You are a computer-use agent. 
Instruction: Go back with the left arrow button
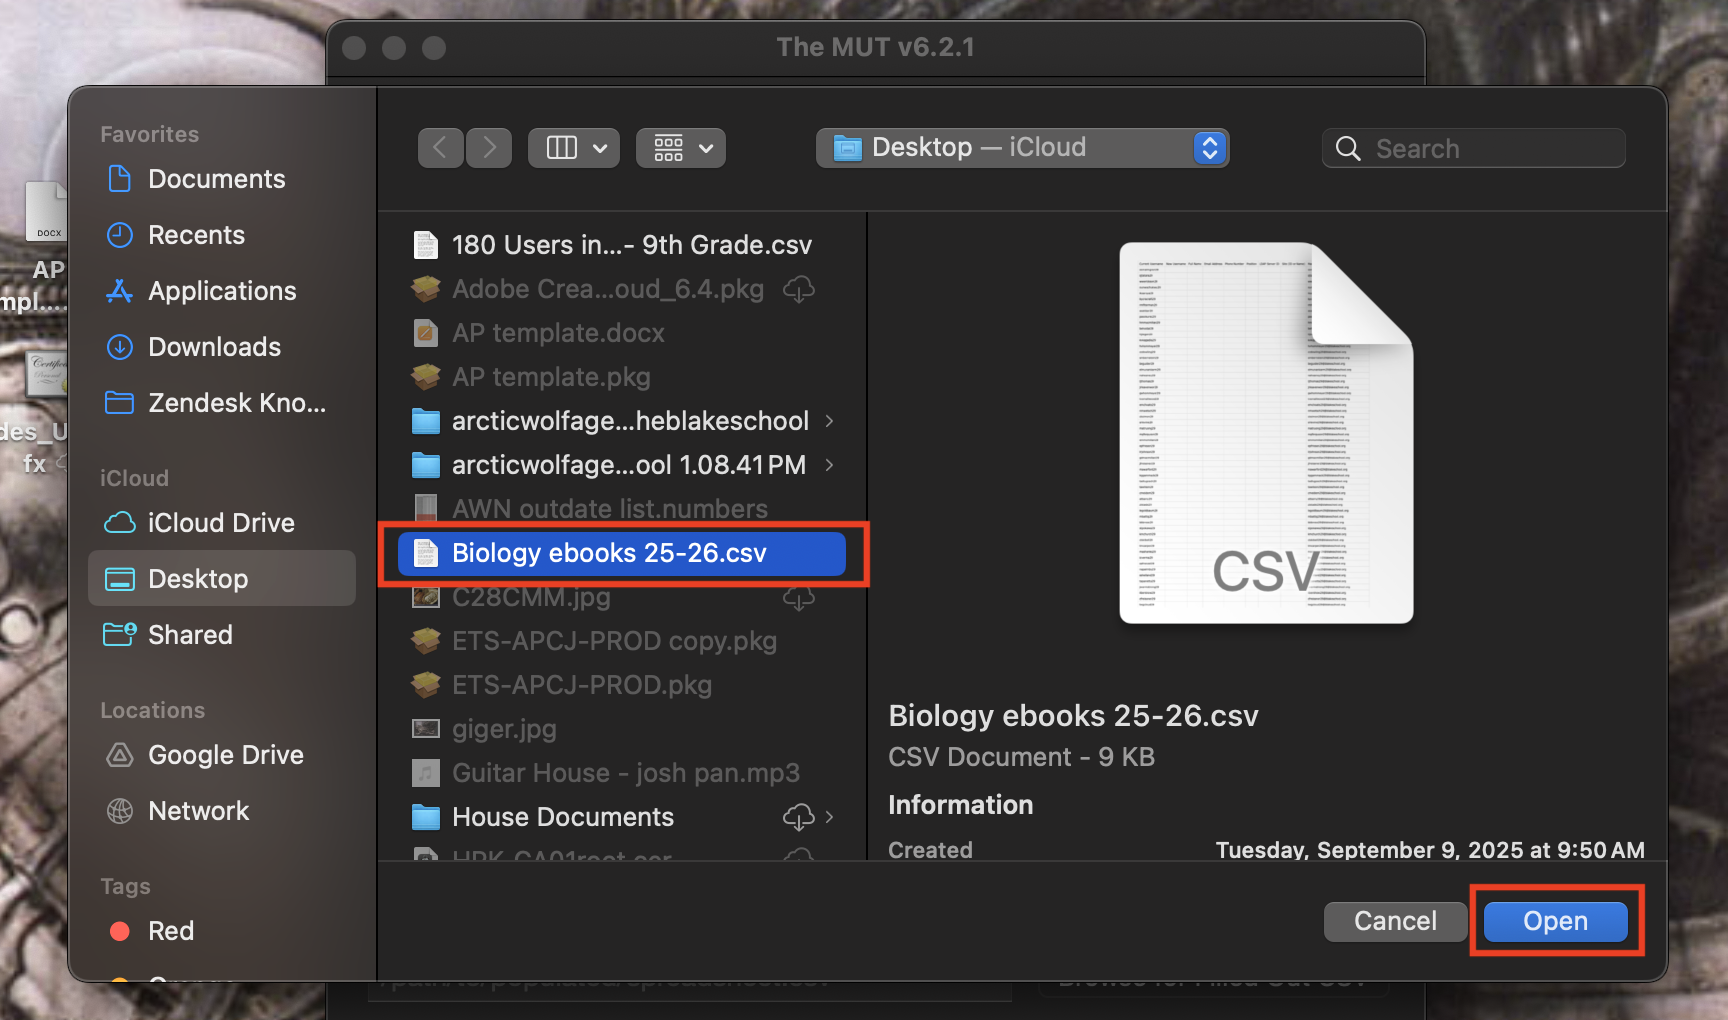pos(440,148)
